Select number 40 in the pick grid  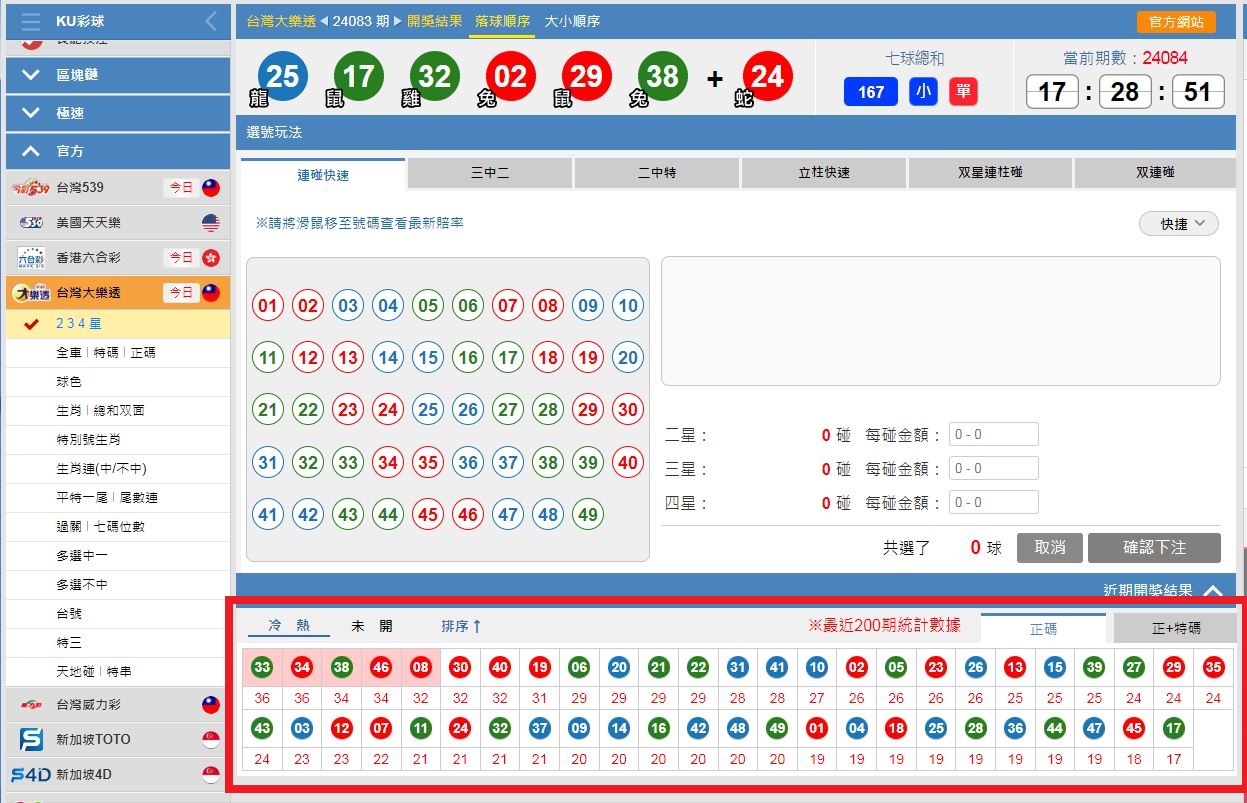pyautogui.click(x=628, y=463)
